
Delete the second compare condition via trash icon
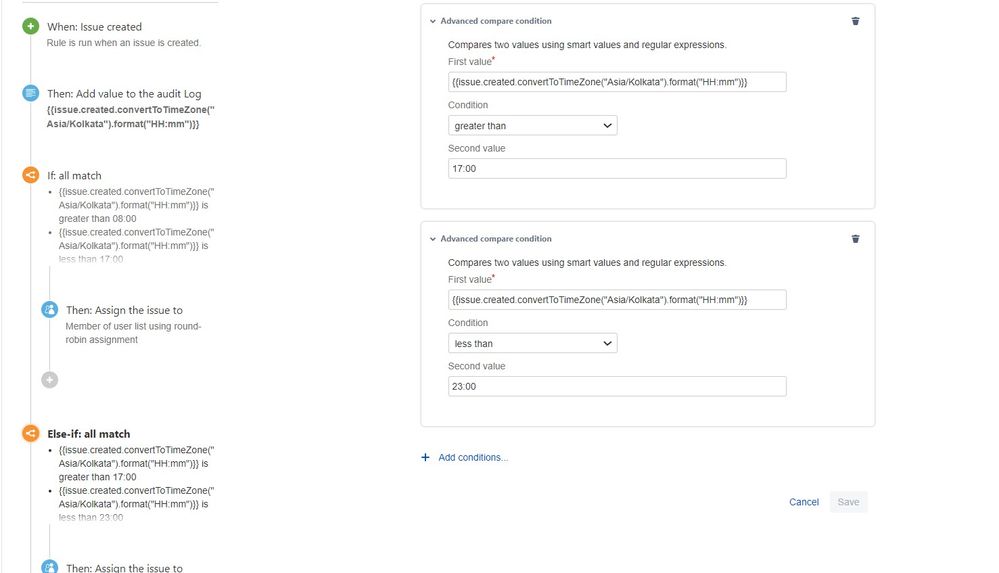pyautogui.click(x=855, y=239)
